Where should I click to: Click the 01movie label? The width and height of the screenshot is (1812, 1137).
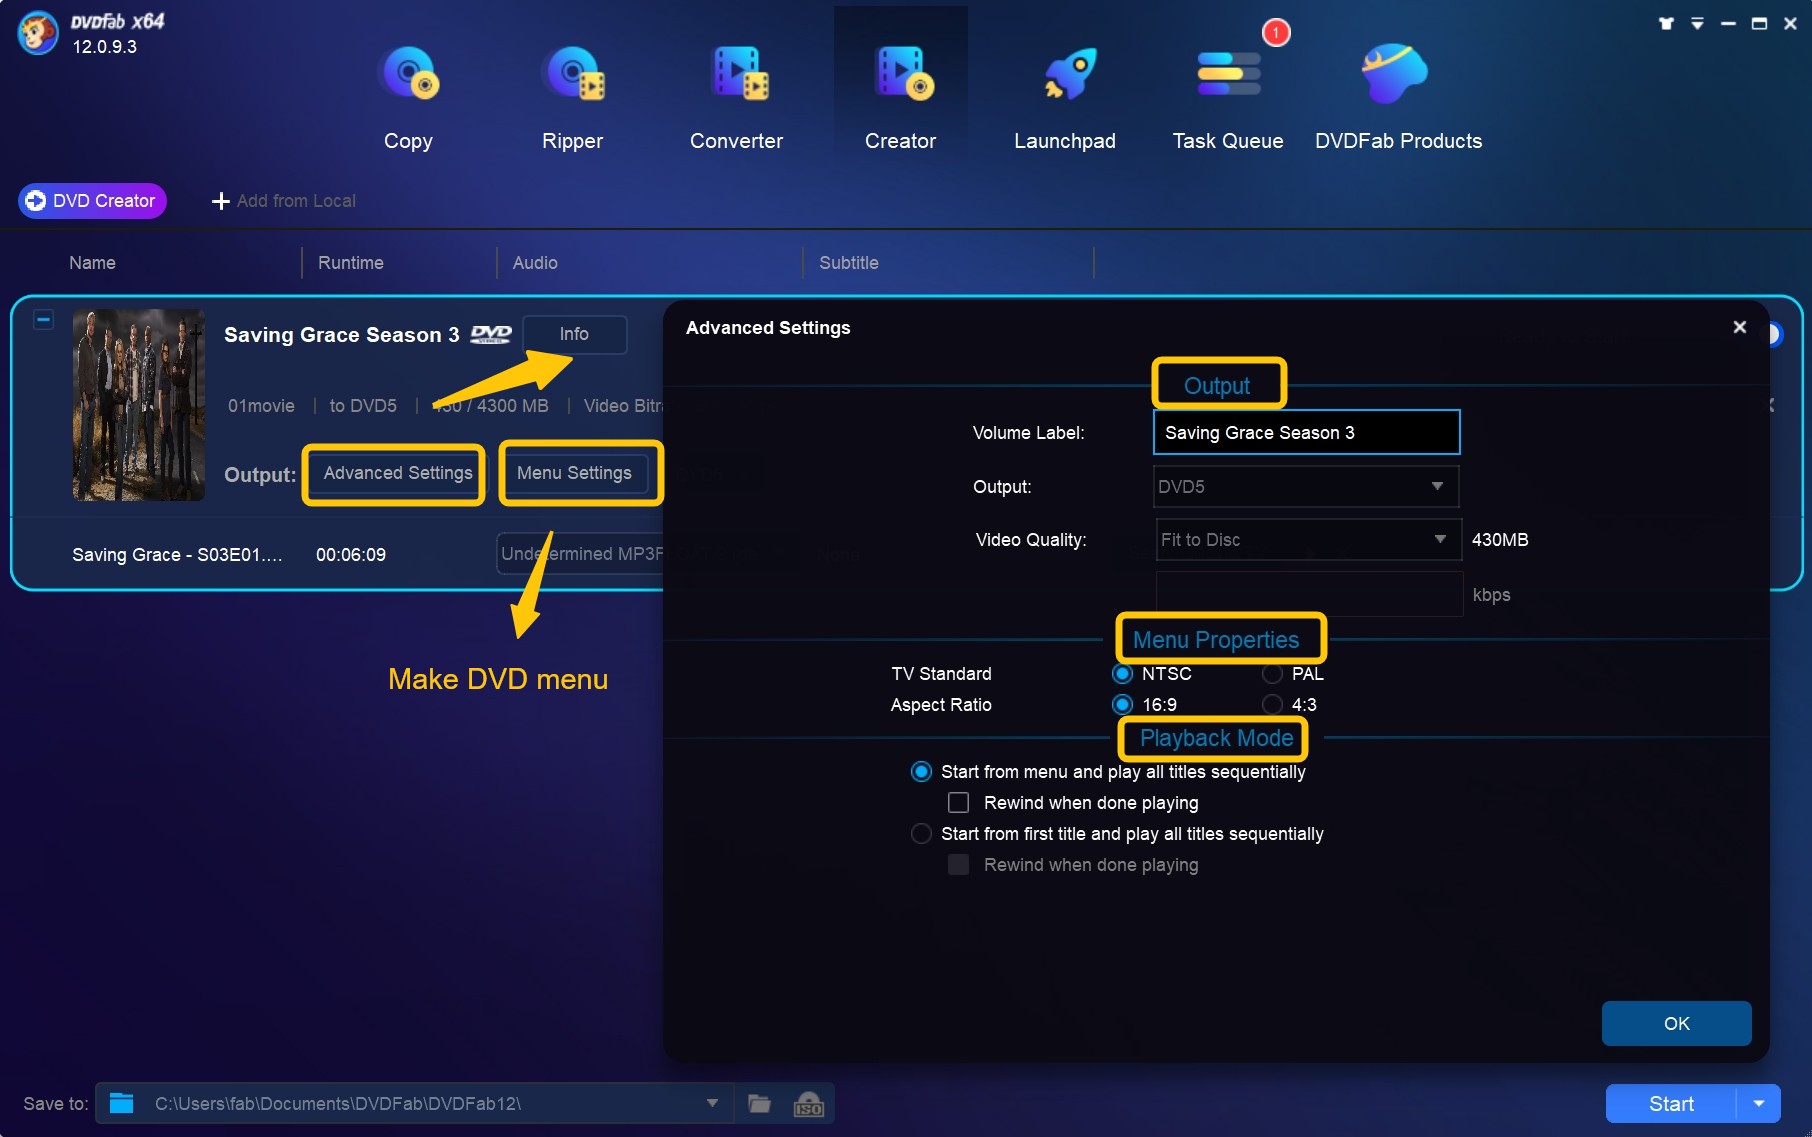coord(261,406)
